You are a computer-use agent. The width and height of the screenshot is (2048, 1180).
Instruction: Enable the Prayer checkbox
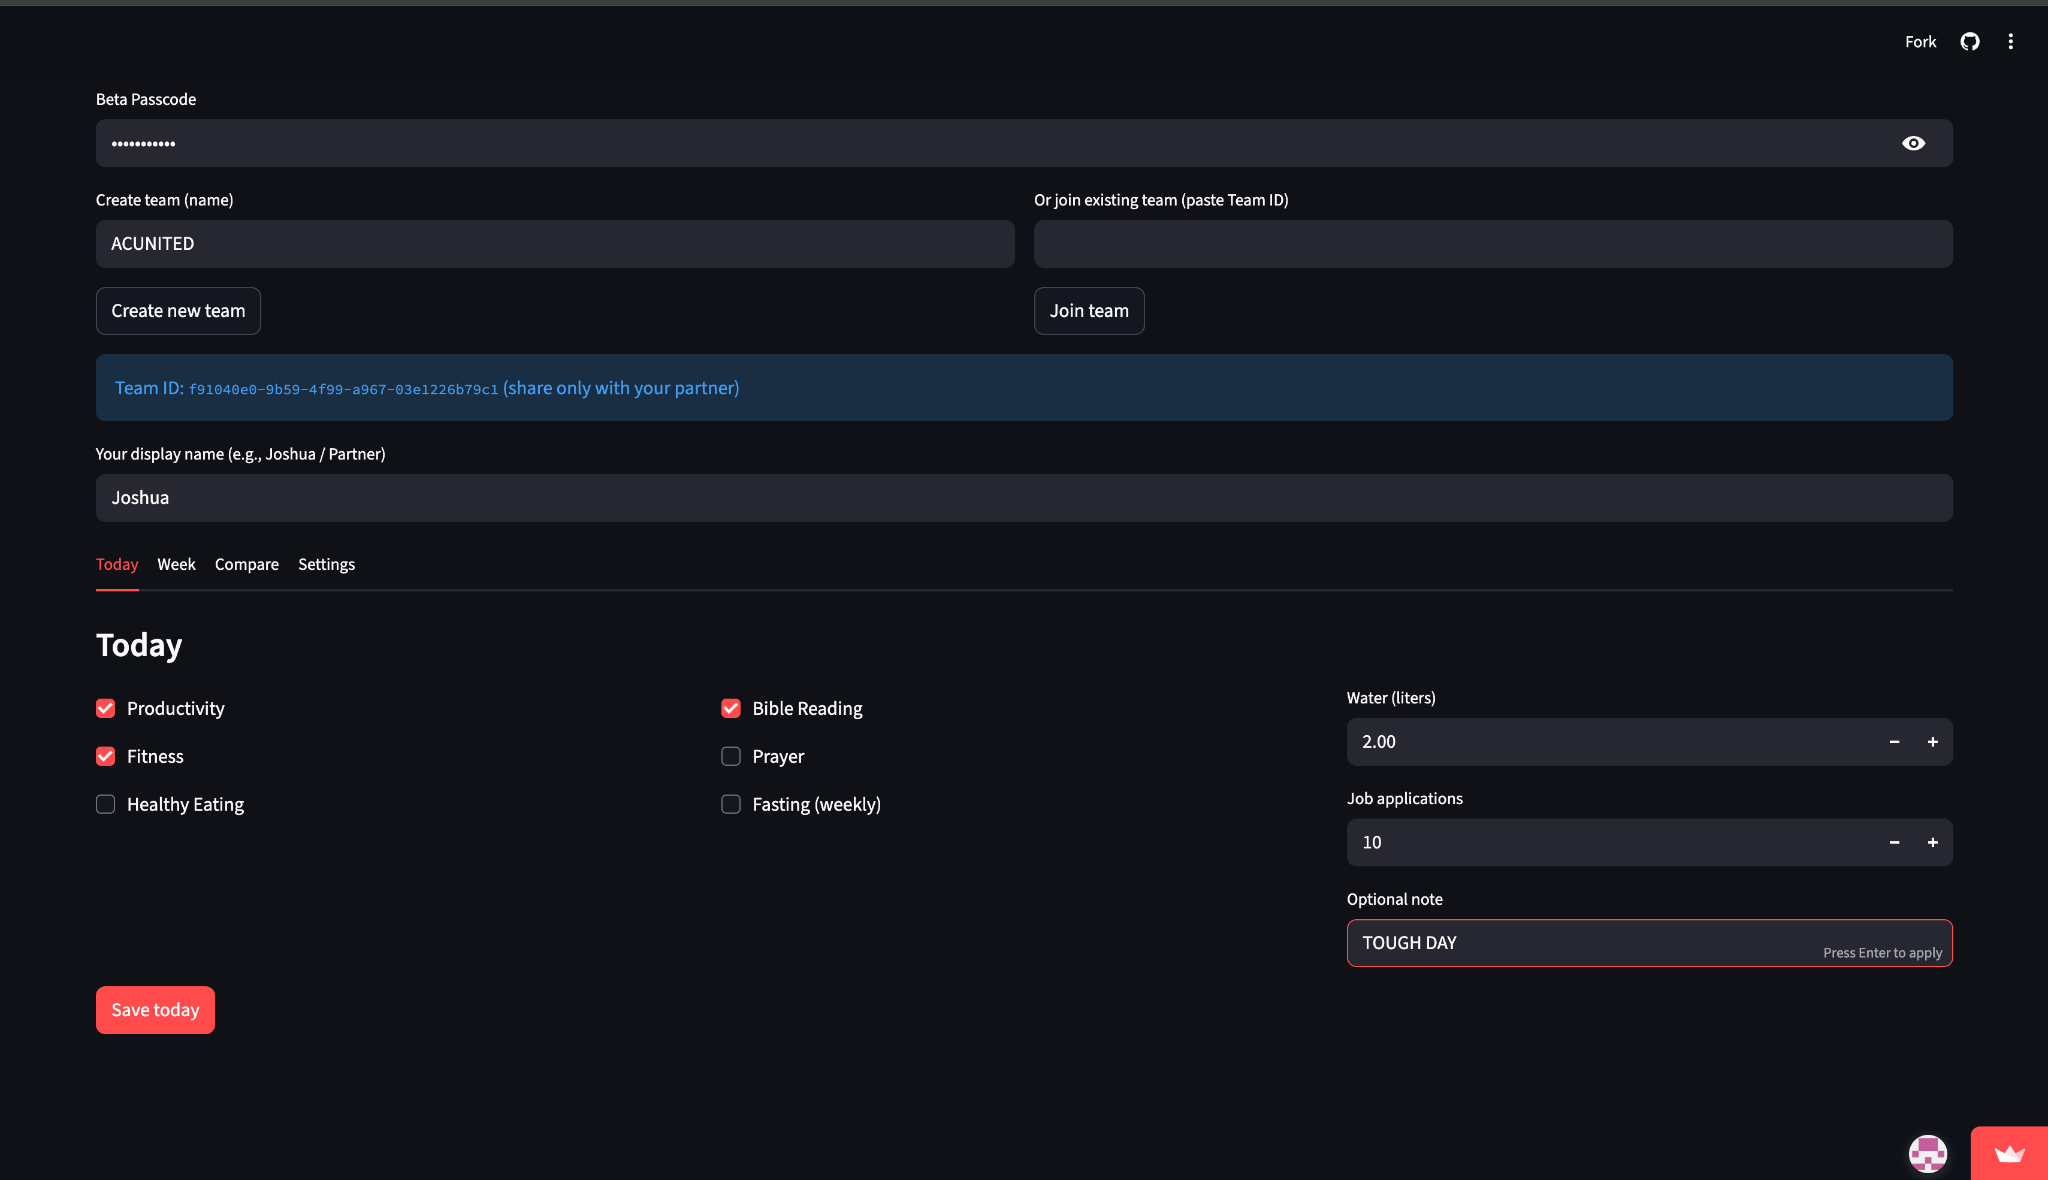pos(731,756)
